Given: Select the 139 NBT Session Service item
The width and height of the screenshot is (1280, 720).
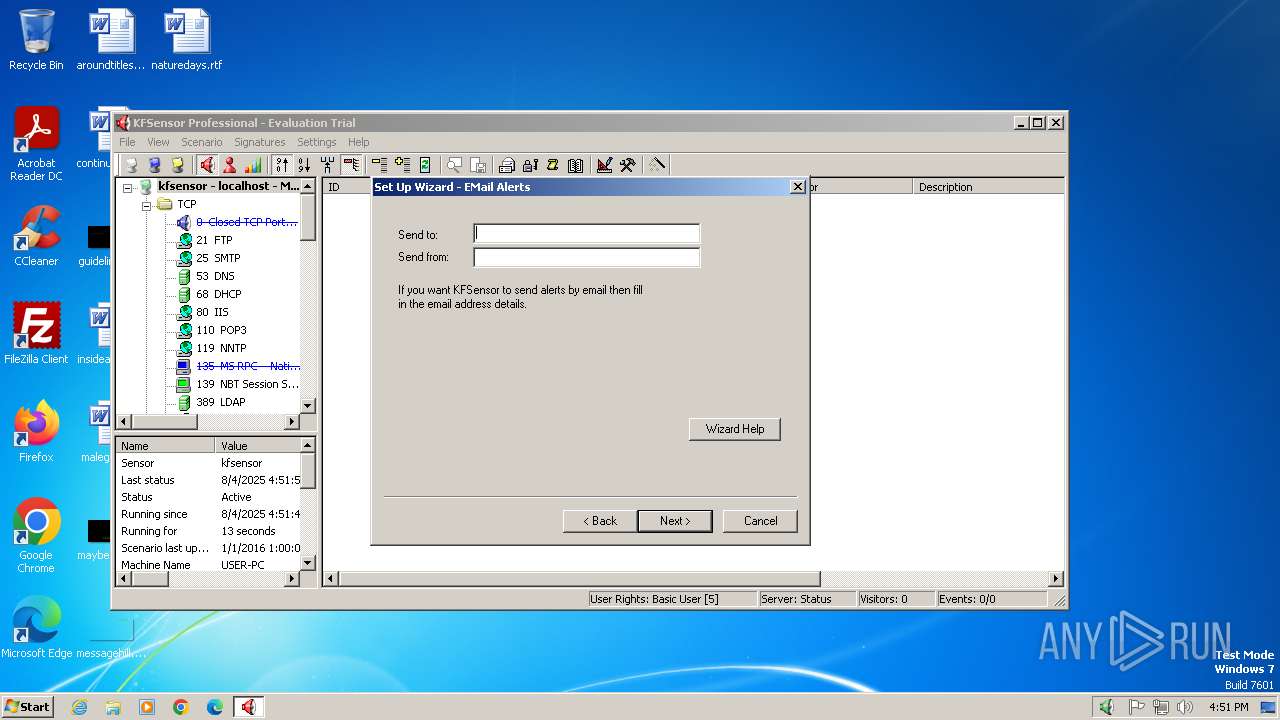Looking at the screenshot, I should (247, 384).
